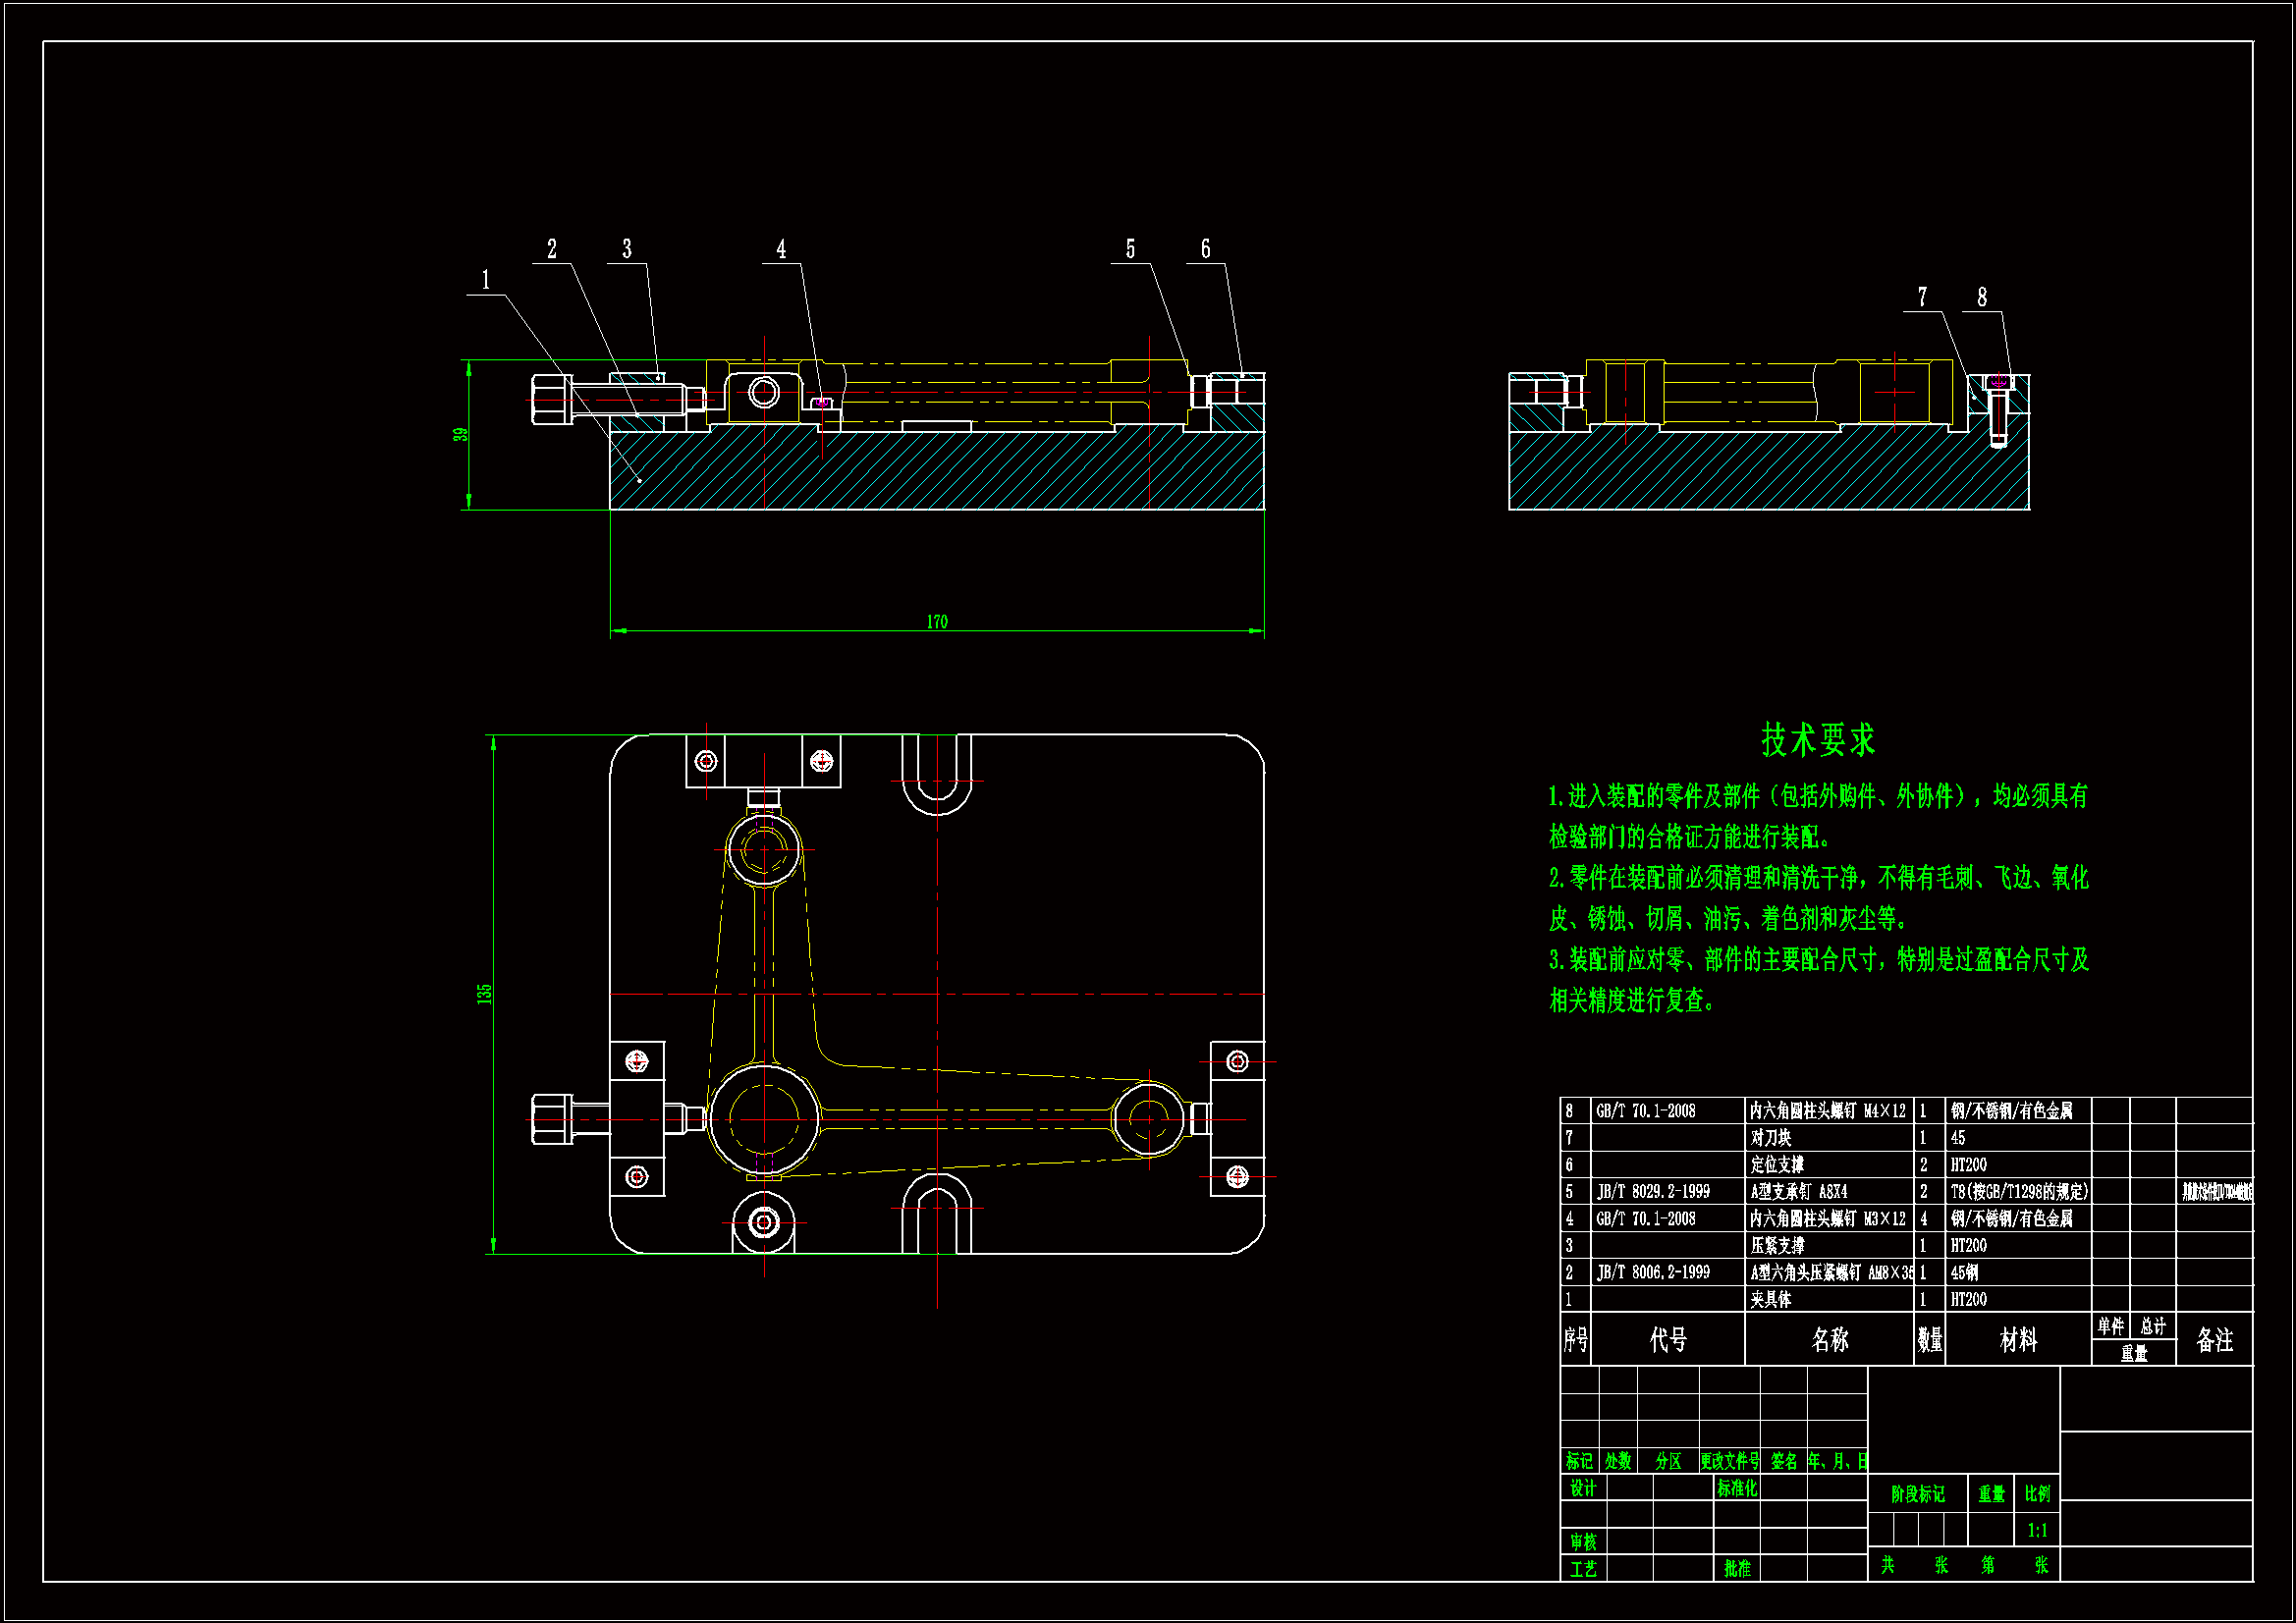Select callout number 3 above the section view

[x=627, y=249]
